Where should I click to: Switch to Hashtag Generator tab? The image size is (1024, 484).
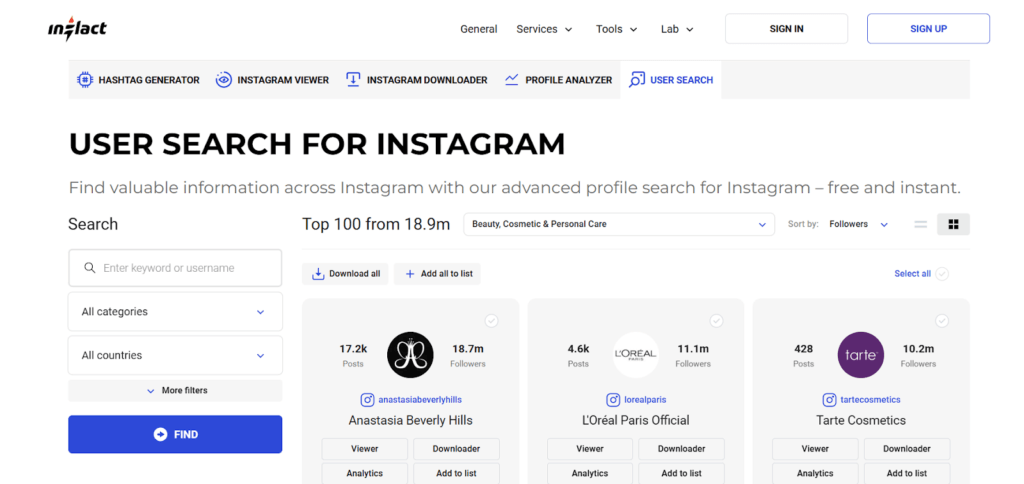click(138, 80)
